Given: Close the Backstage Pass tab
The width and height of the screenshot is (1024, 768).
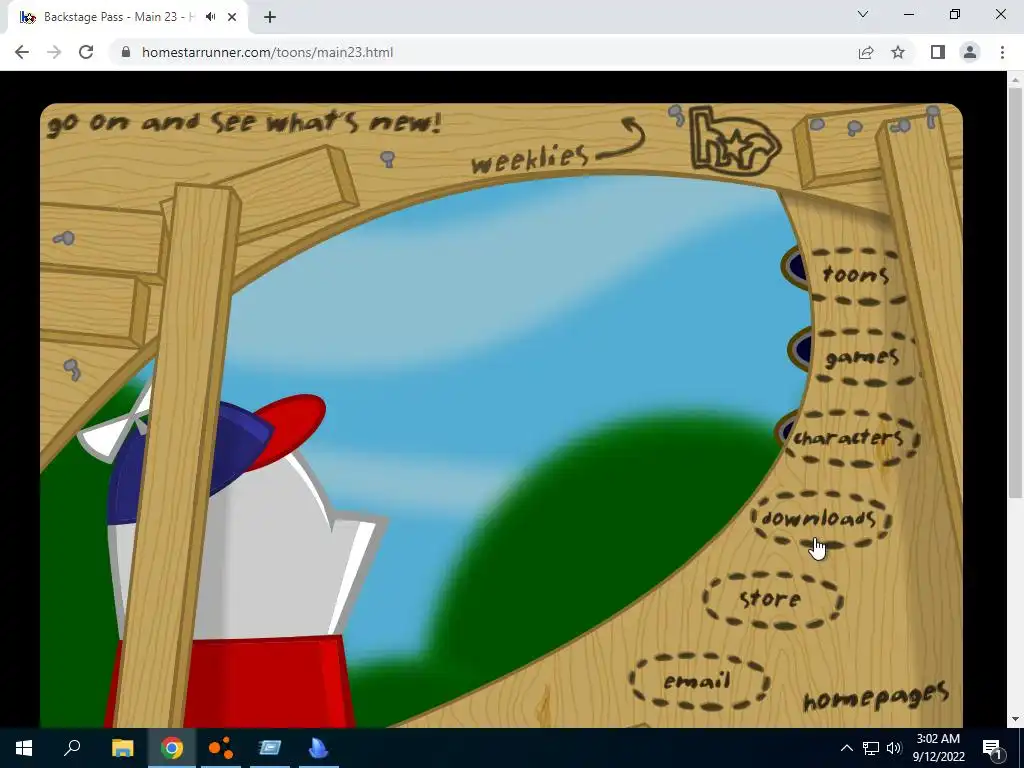Looking at the screenshot, I should pyautogui.click(x=232, y=17).
